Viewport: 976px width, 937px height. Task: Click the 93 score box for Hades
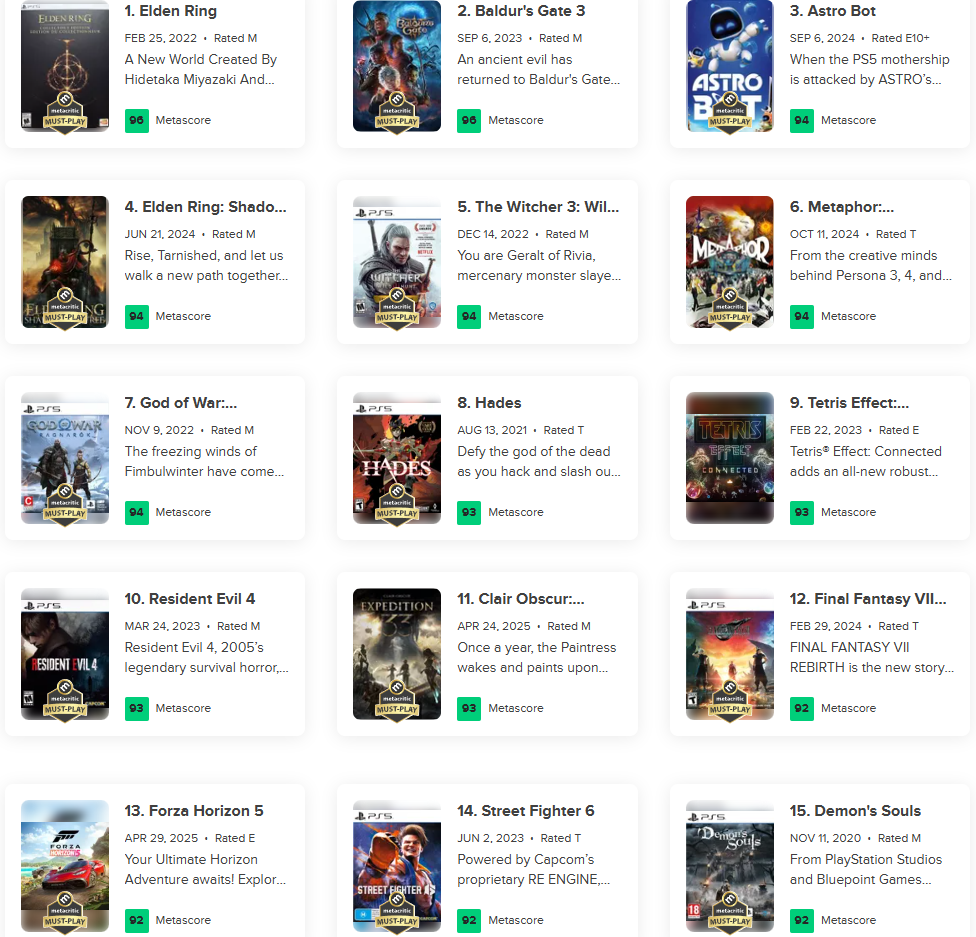click(x=469, y=512)
